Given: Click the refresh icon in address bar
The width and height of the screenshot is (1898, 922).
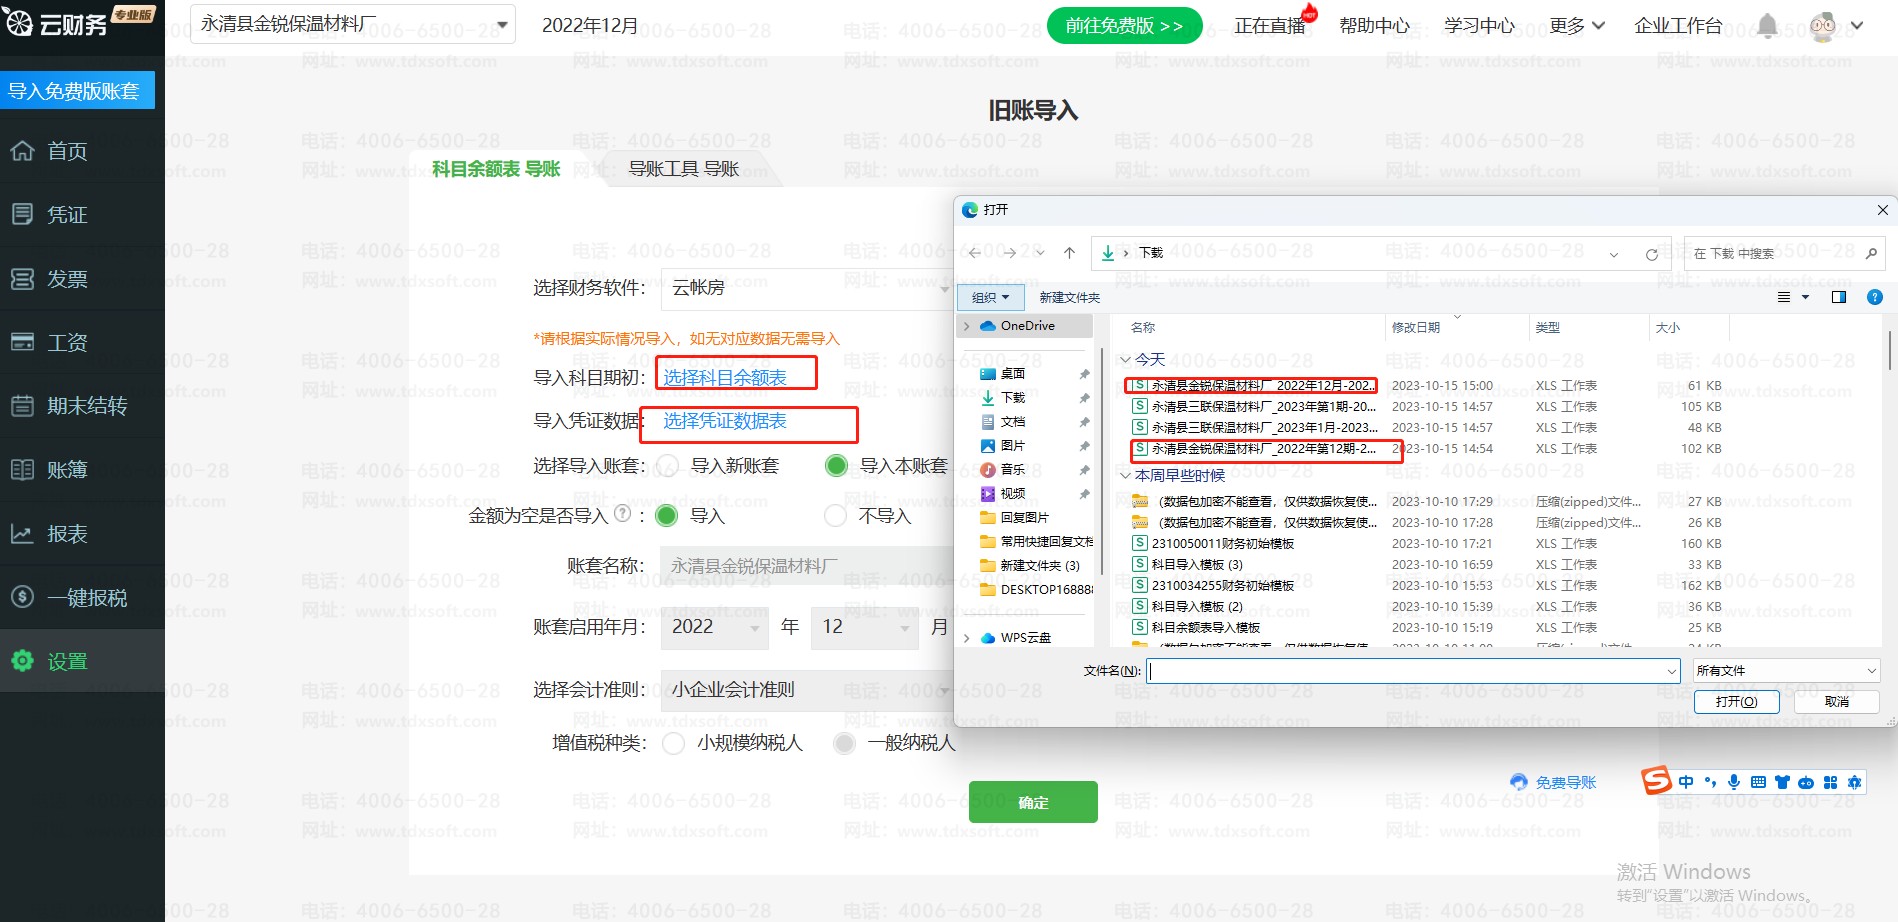Looking at the screenshot, I should click(1651, 254).
